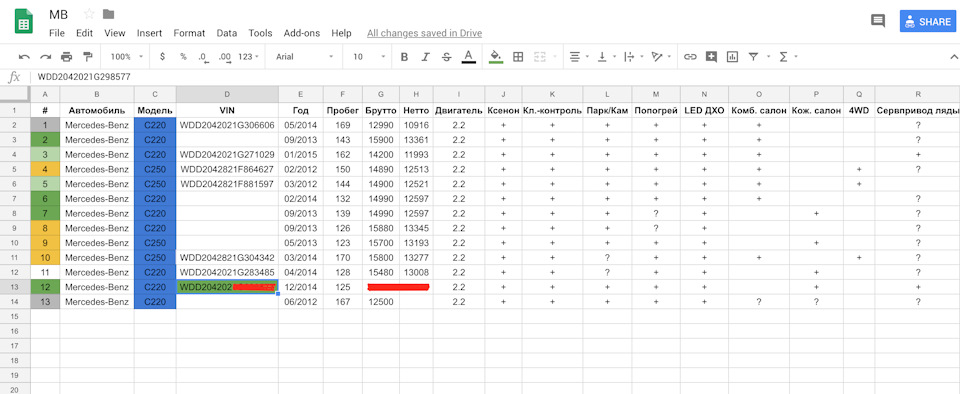
Task: Click the Undo arrow icon
Action: [x=24, y=57]
